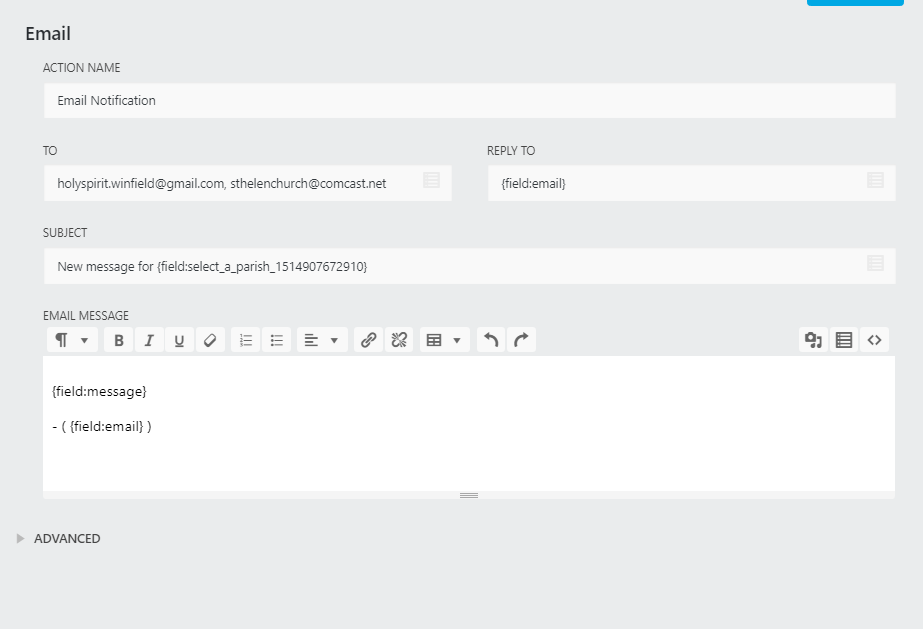
Task: Open the paragraph style dropdown
Action: click(72, 340)
